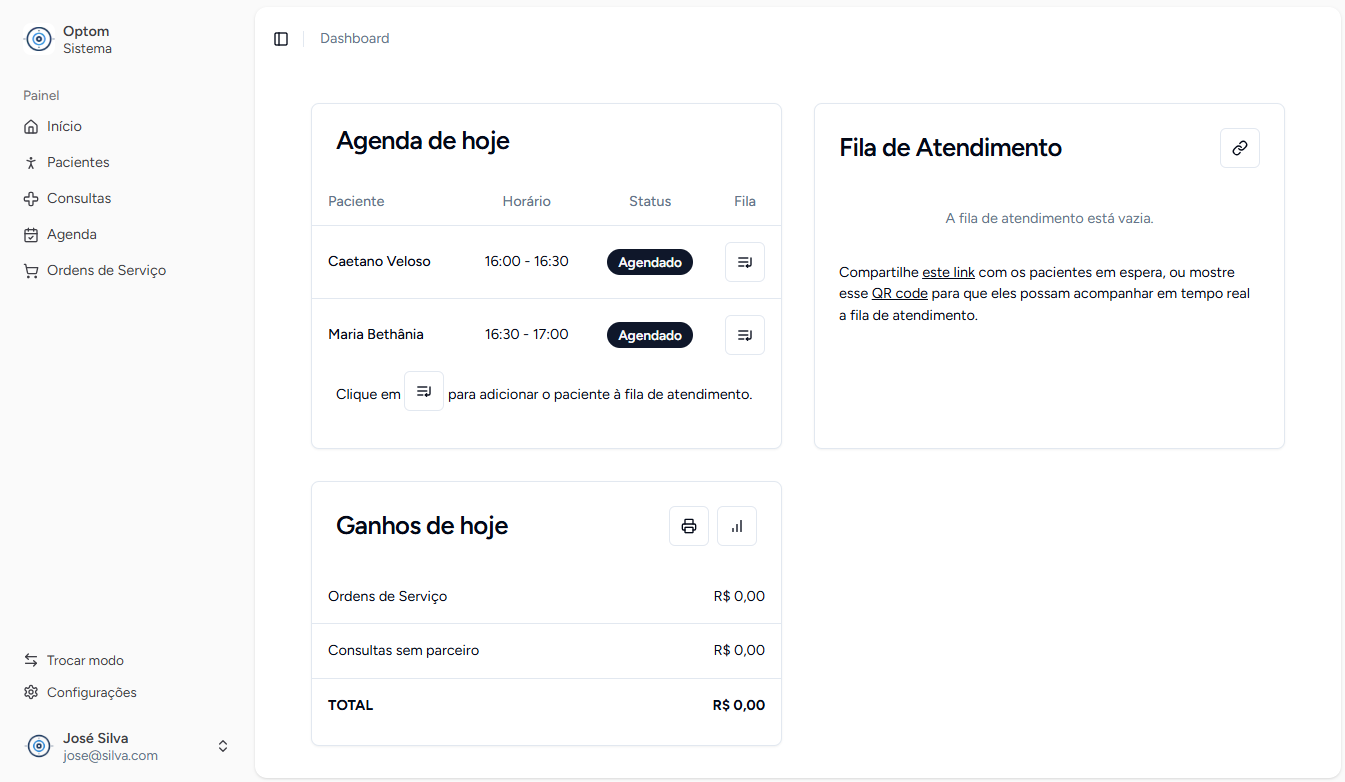Copy the Fila de Atendimento link icon
The height and width of the screenshot is (782, 1345).
coord(1240,148)
